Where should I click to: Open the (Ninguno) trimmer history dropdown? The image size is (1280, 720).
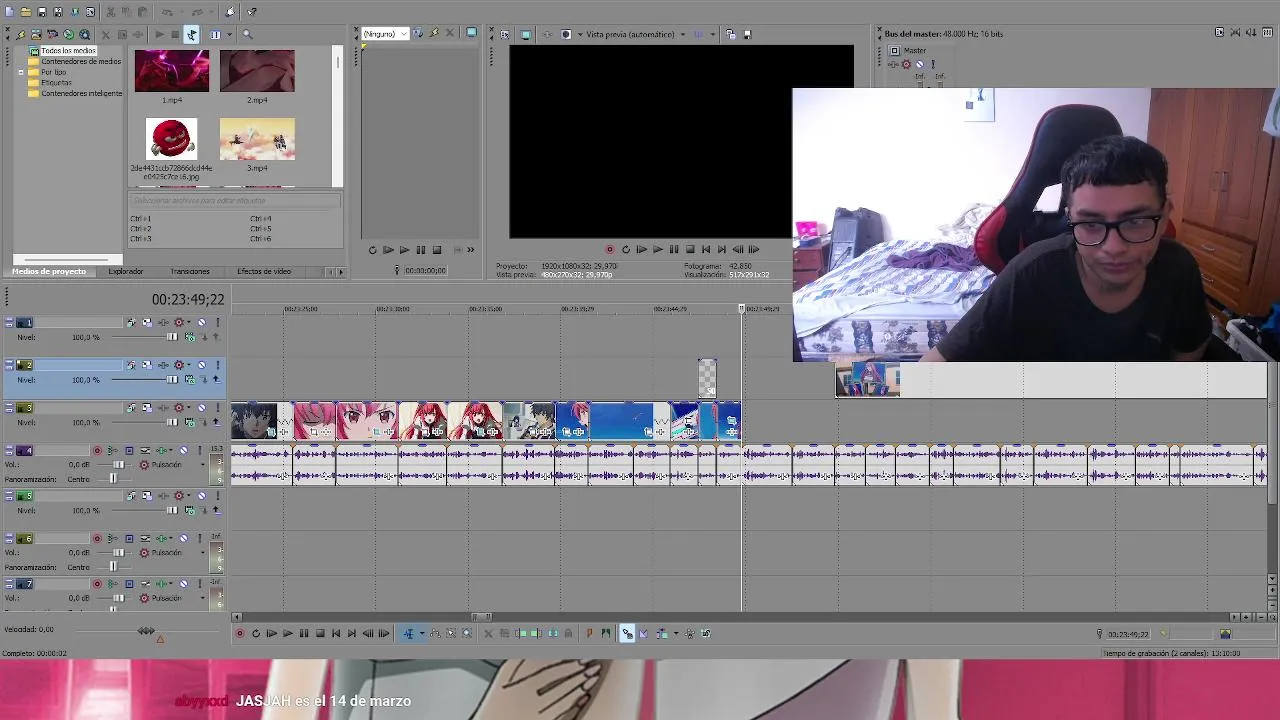pyautogui.click(x=385, y=34)
